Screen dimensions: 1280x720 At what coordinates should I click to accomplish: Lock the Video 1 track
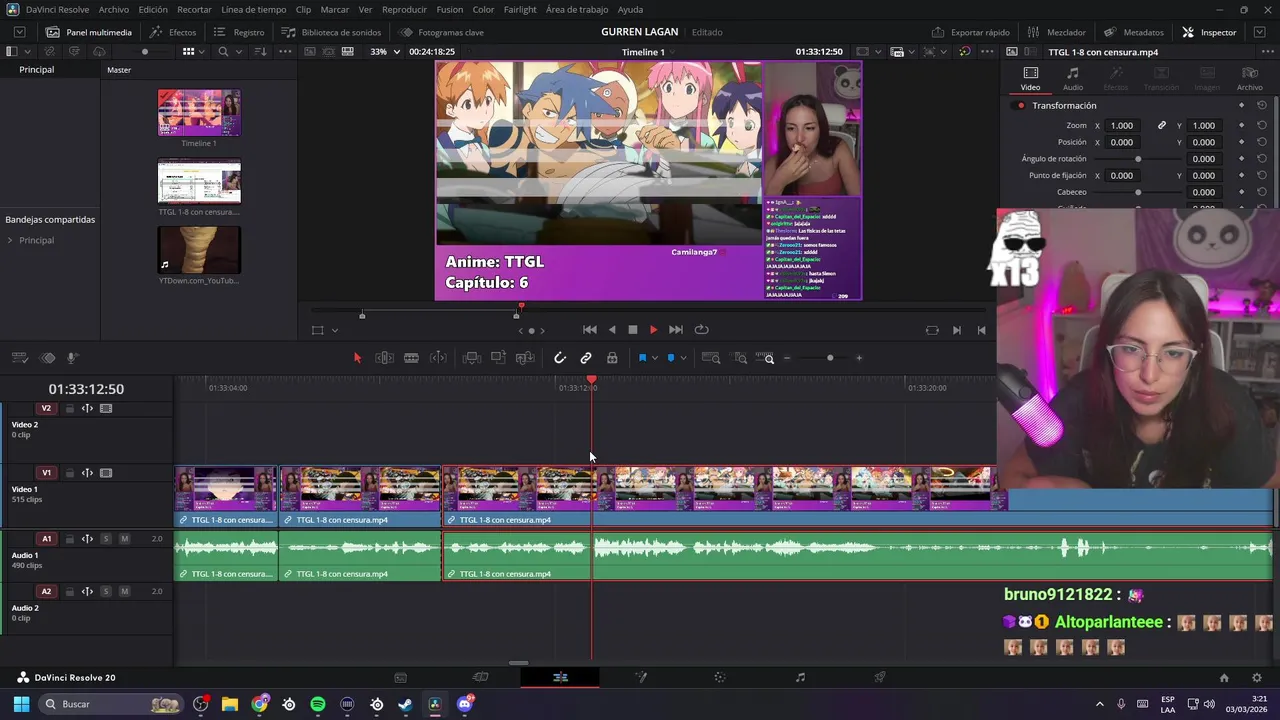click(69, 473)
